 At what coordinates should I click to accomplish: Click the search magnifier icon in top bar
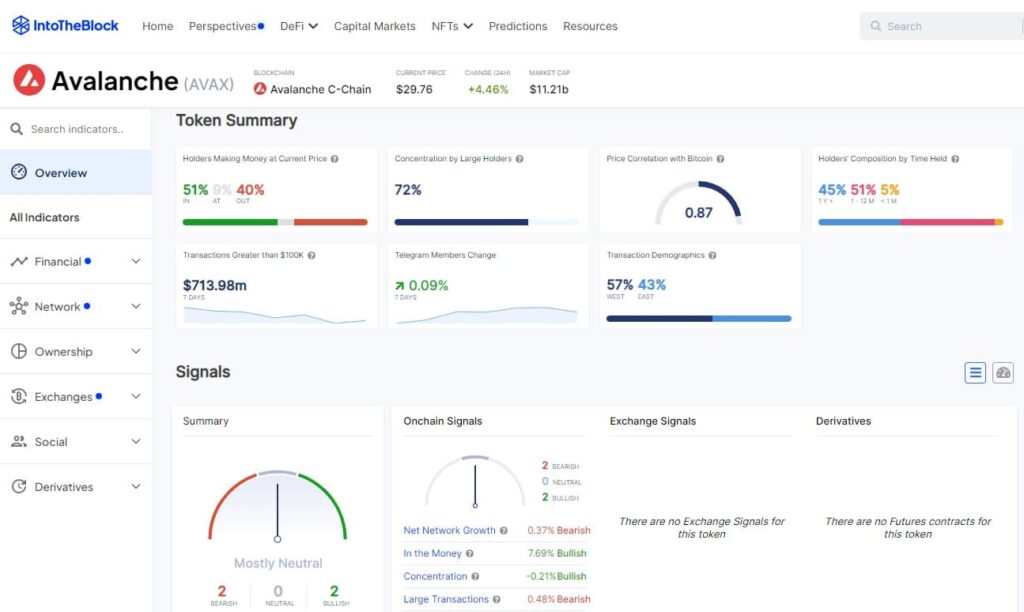(x=876, y=26)
